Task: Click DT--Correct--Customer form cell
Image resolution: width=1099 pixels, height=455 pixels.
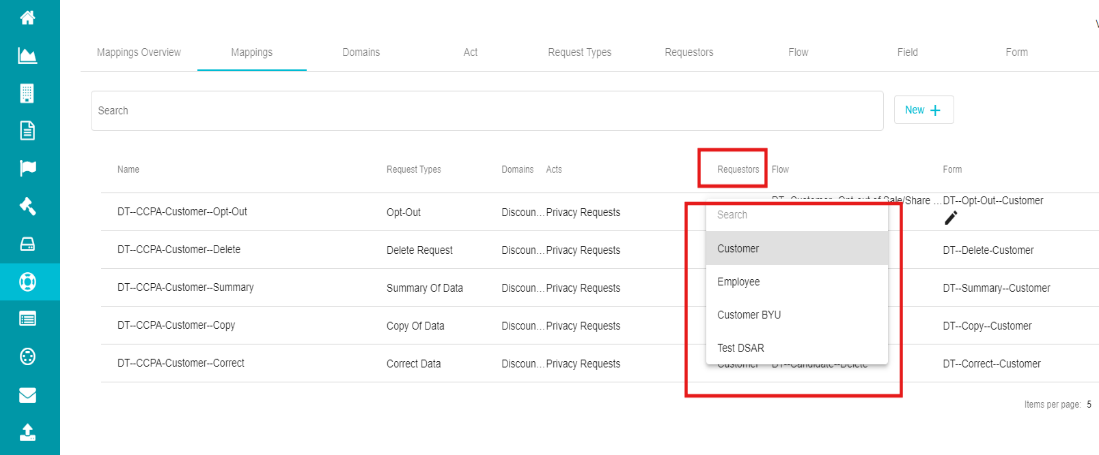Action: (x=992, y=364)
